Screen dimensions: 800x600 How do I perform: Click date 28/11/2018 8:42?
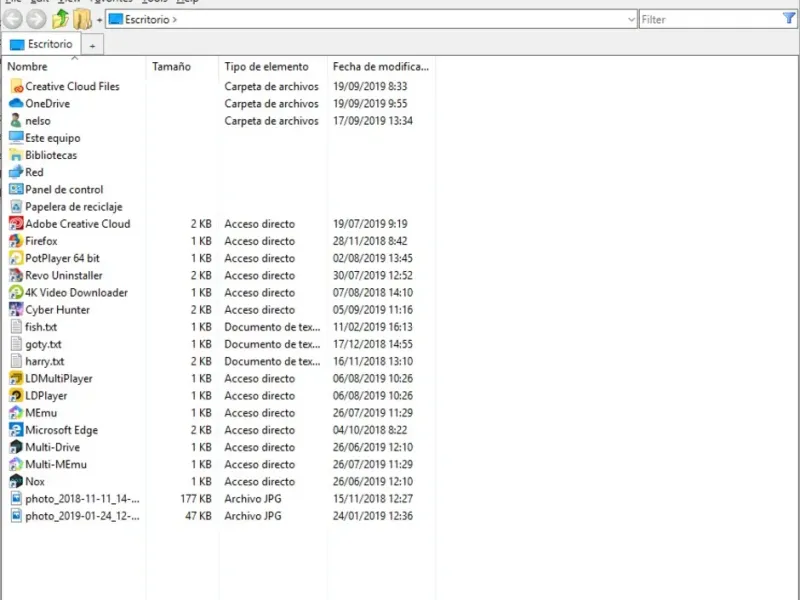click(370, 241)
